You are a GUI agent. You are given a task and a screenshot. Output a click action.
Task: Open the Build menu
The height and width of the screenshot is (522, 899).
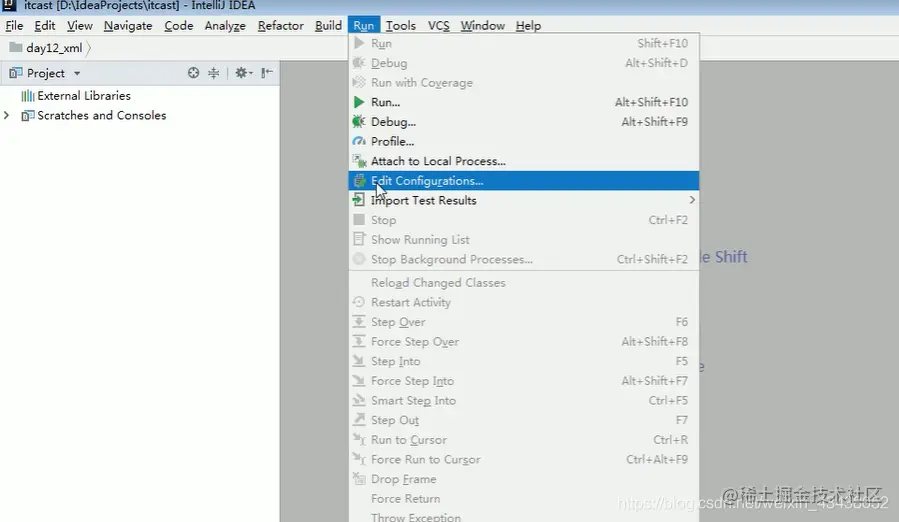329,26
